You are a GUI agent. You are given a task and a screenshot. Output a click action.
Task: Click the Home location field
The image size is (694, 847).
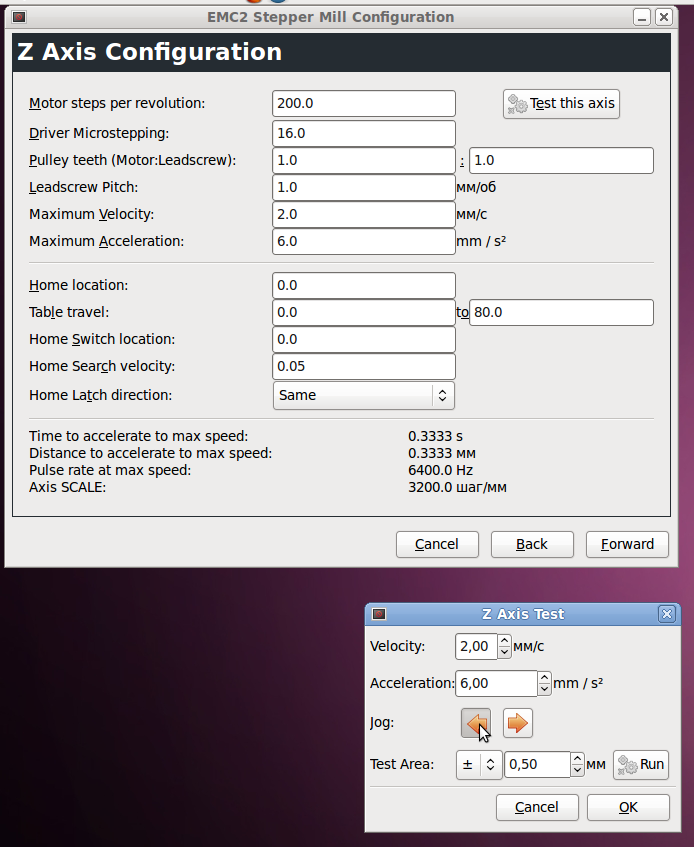click(364, 285)
